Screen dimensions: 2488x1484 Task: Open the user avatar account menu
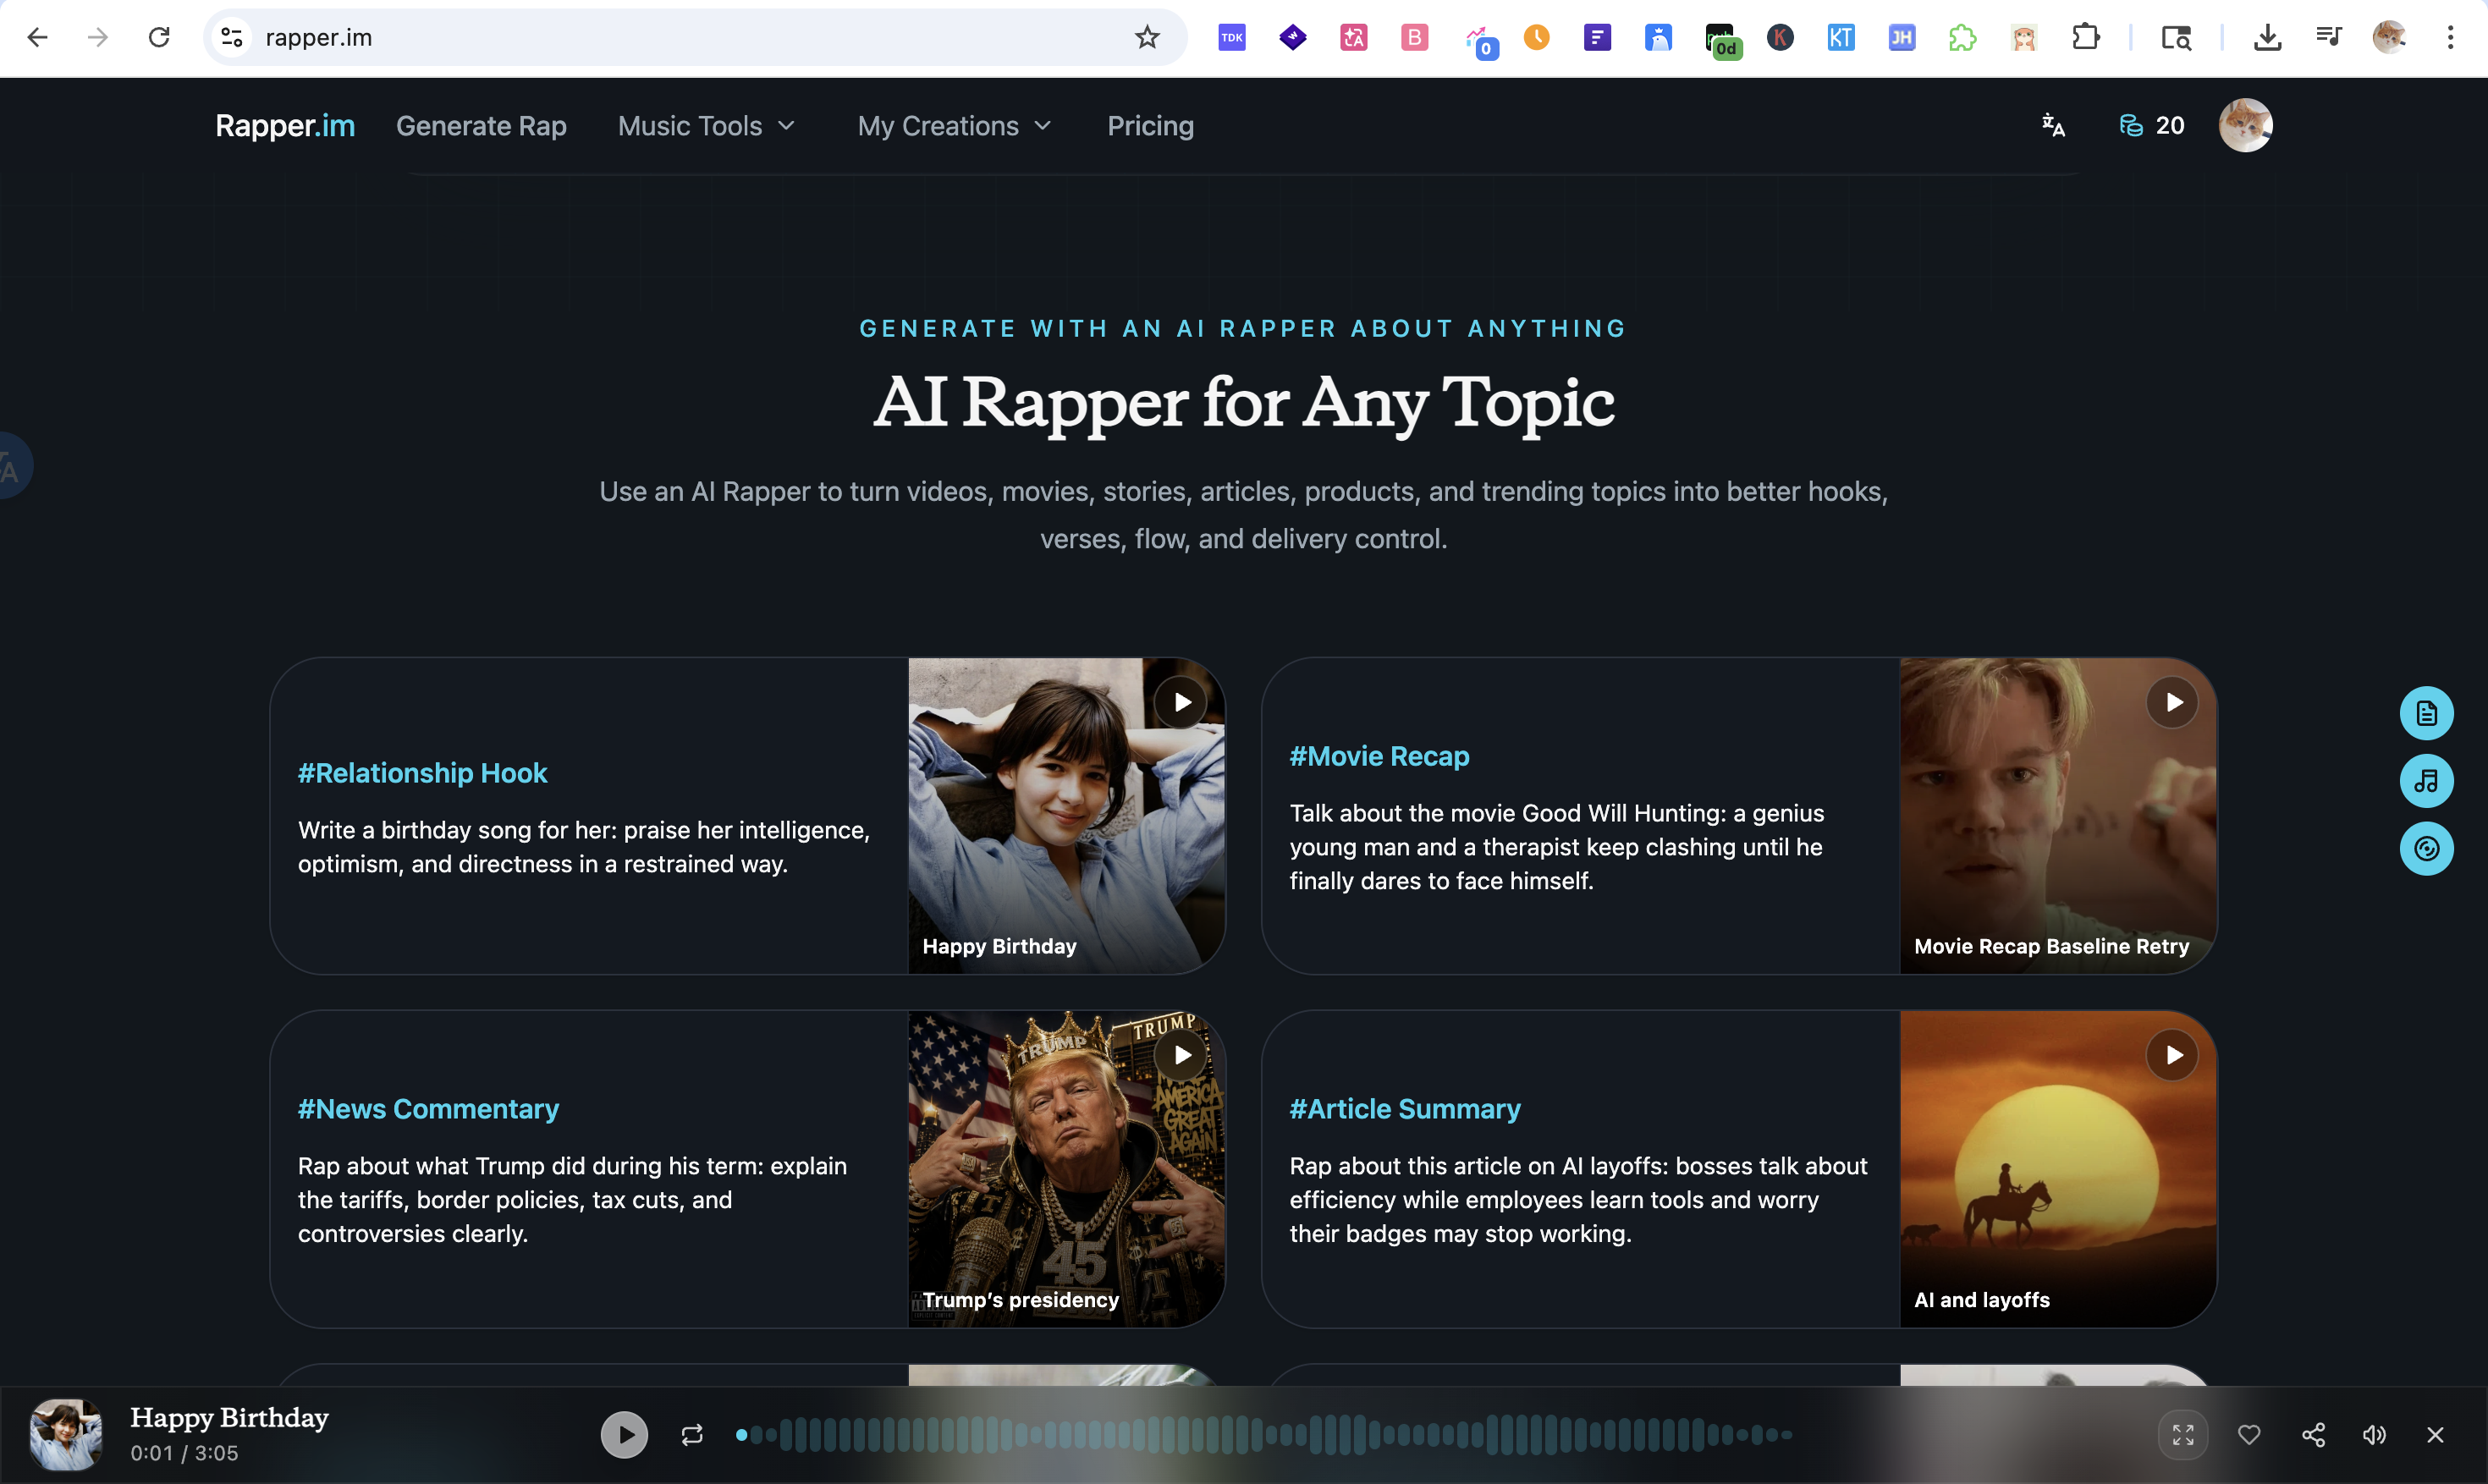2245,125
